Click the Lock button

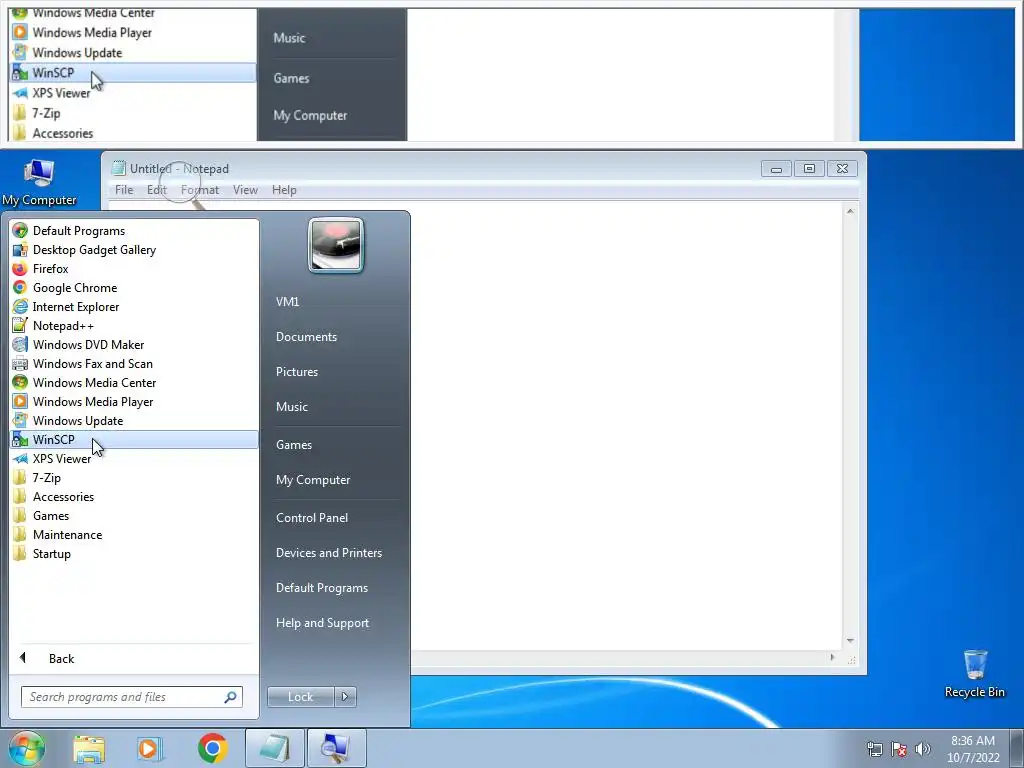pyautogui.click(x=300, y=697)
